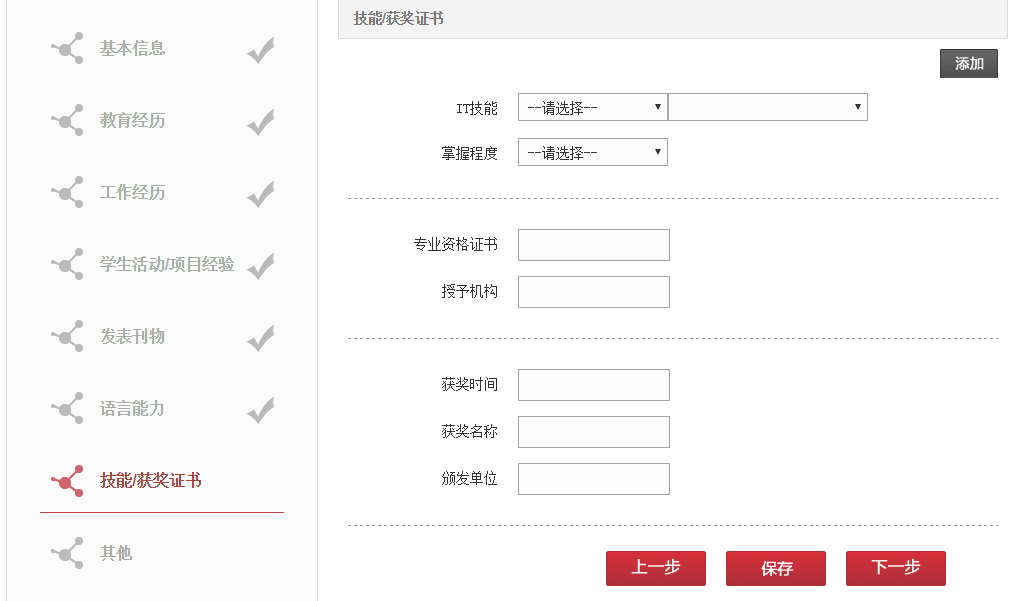Screen dimensions: 1024x601
Task: Open the 语言能力 section
Action: (132, 409)
